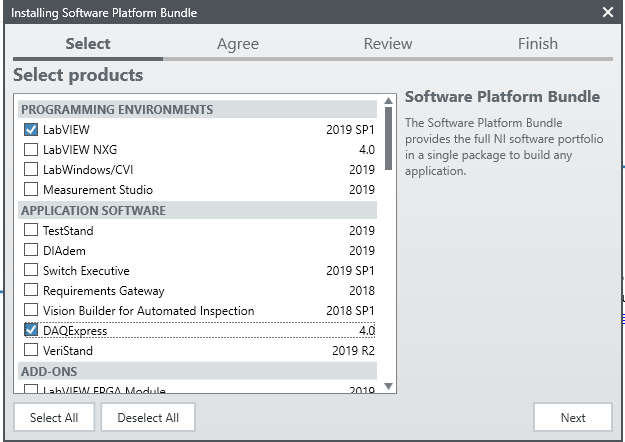This screenshot has height=442, width=625.
Task: Go to the Select step tab
Action: click(88, 43)
